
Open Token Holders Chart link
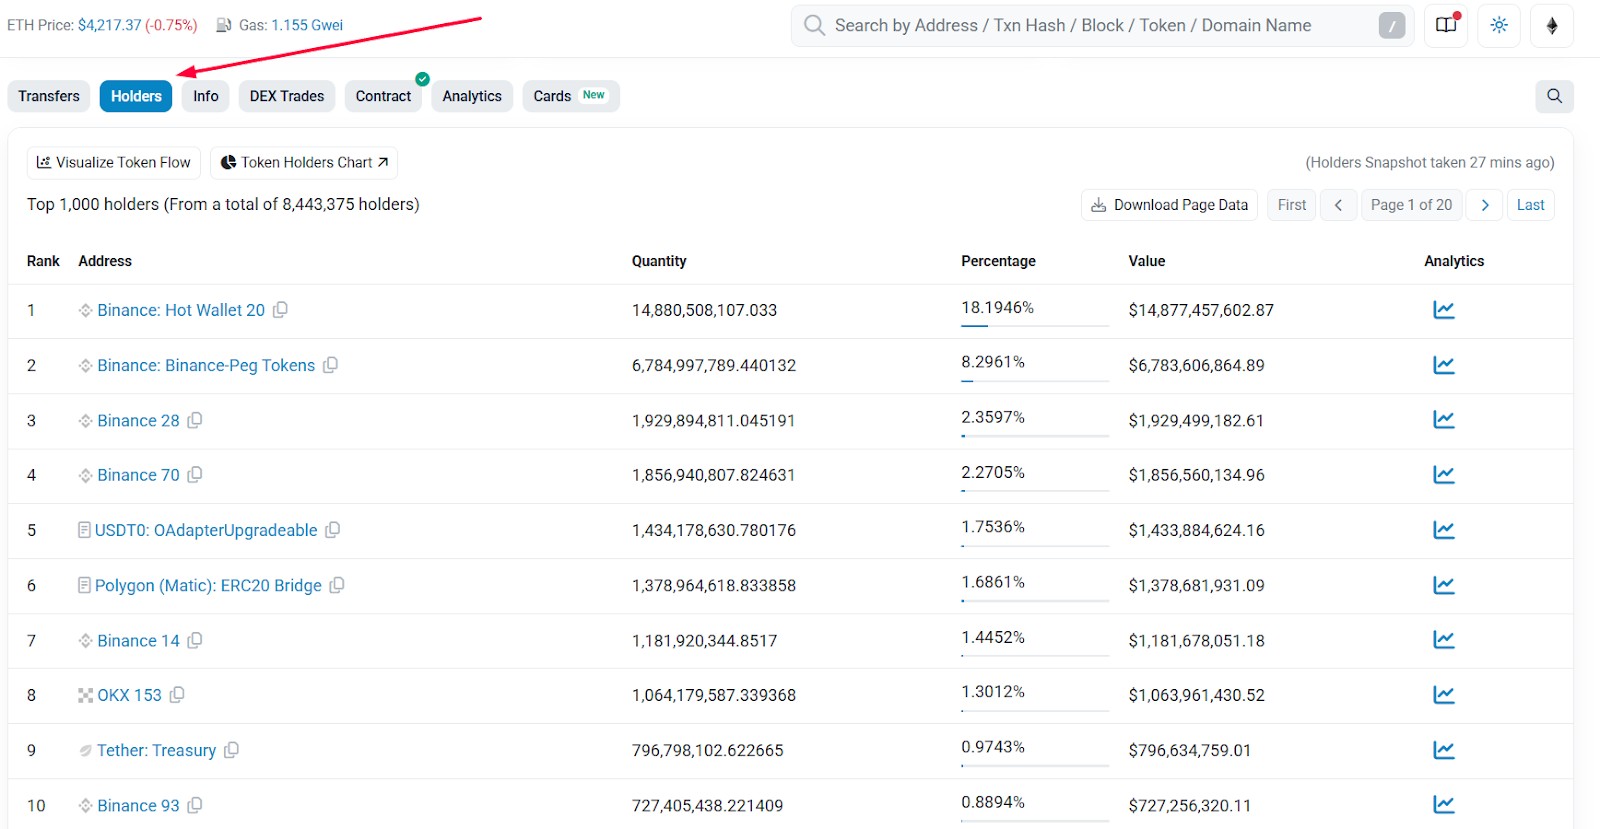(304, 162)
